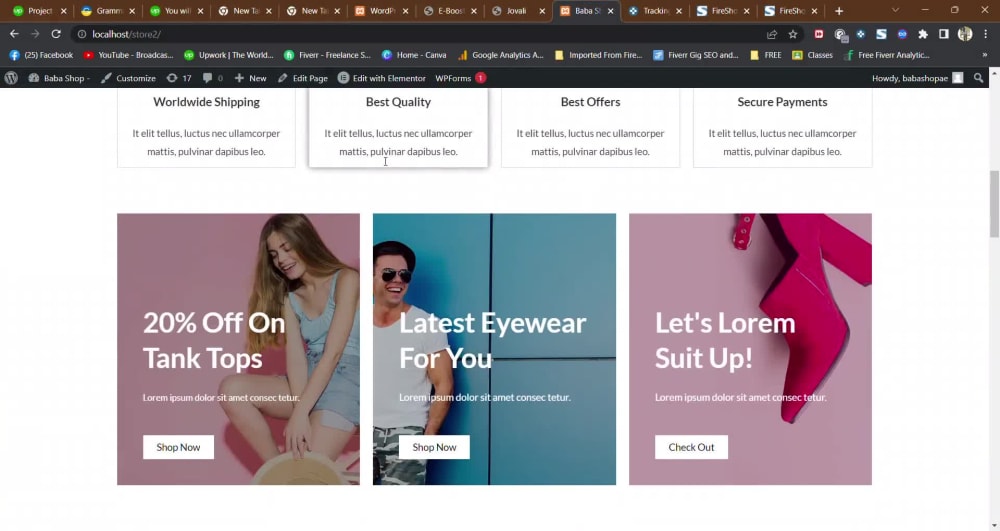Open Customize in the admin bar
The height and width of the screenshot is (531, 1000).
128,78
